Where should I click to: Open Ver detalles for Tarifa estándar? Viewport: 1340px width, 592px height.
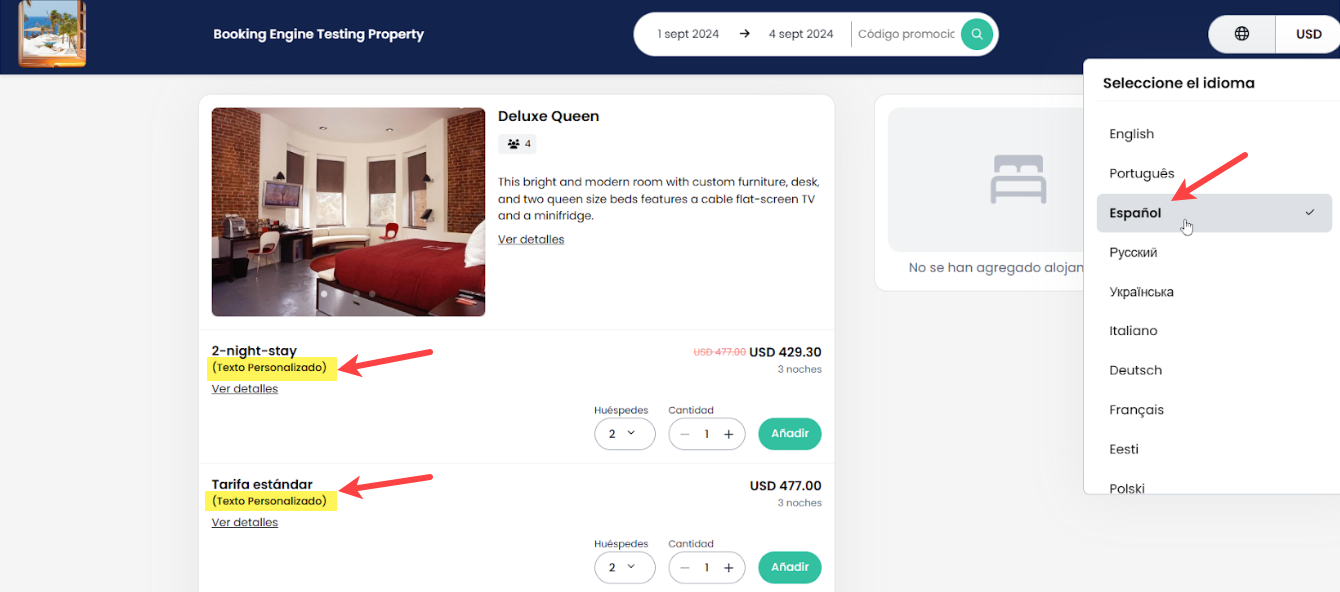[x=245, y=523]
